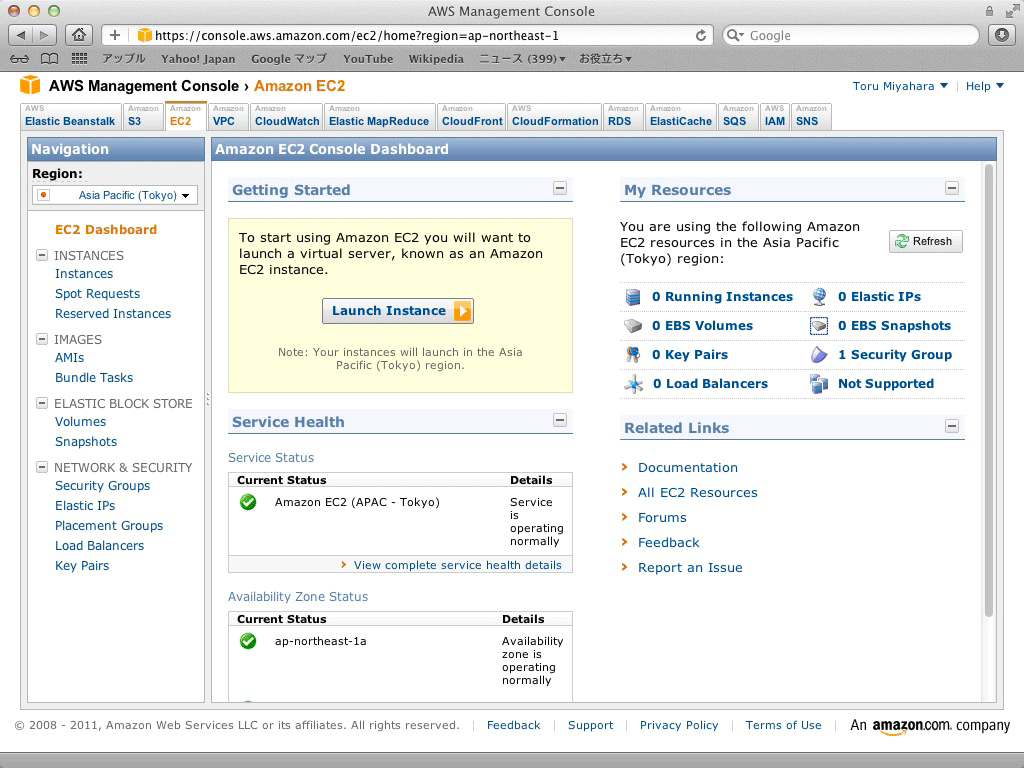Click the Tokyo region flag icon
Screen dimensions: 1024x768
tap(43, 195)
